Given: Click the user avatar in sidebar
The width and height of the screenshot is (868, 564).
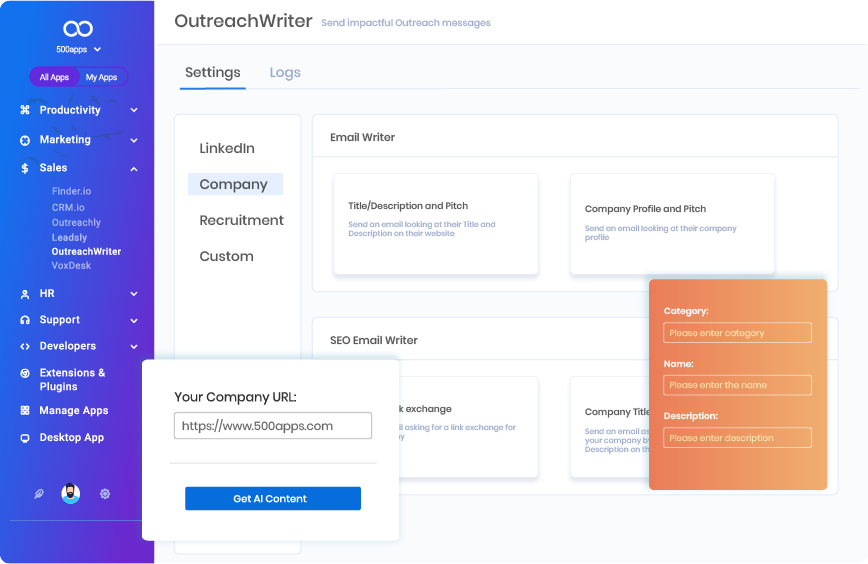Looking at the screenshot, I should click(x=70, y=493).
